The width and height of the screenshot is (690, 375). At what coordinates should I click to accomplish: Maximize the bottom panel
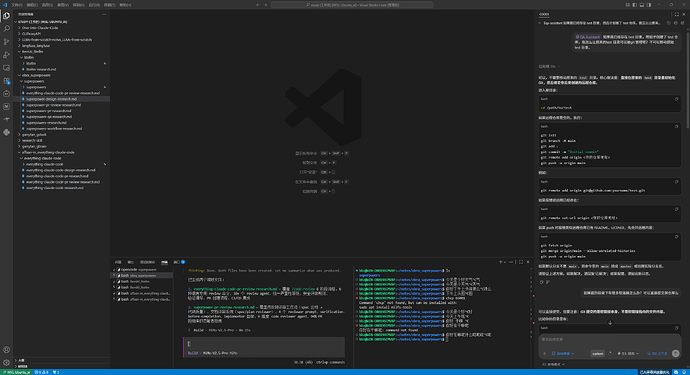[x=521, y=262]
